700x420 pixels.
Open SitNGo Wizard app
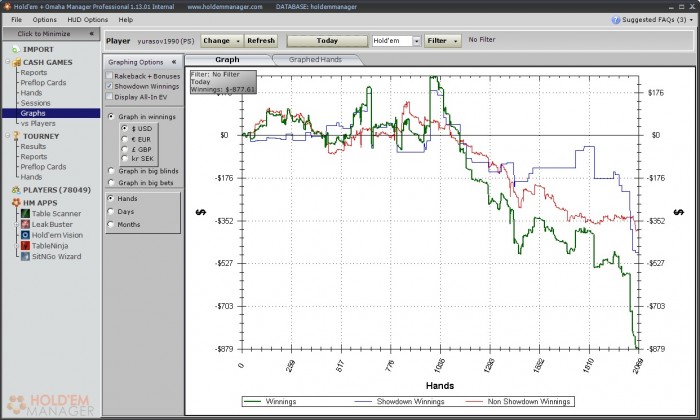(x=55, y=256)
